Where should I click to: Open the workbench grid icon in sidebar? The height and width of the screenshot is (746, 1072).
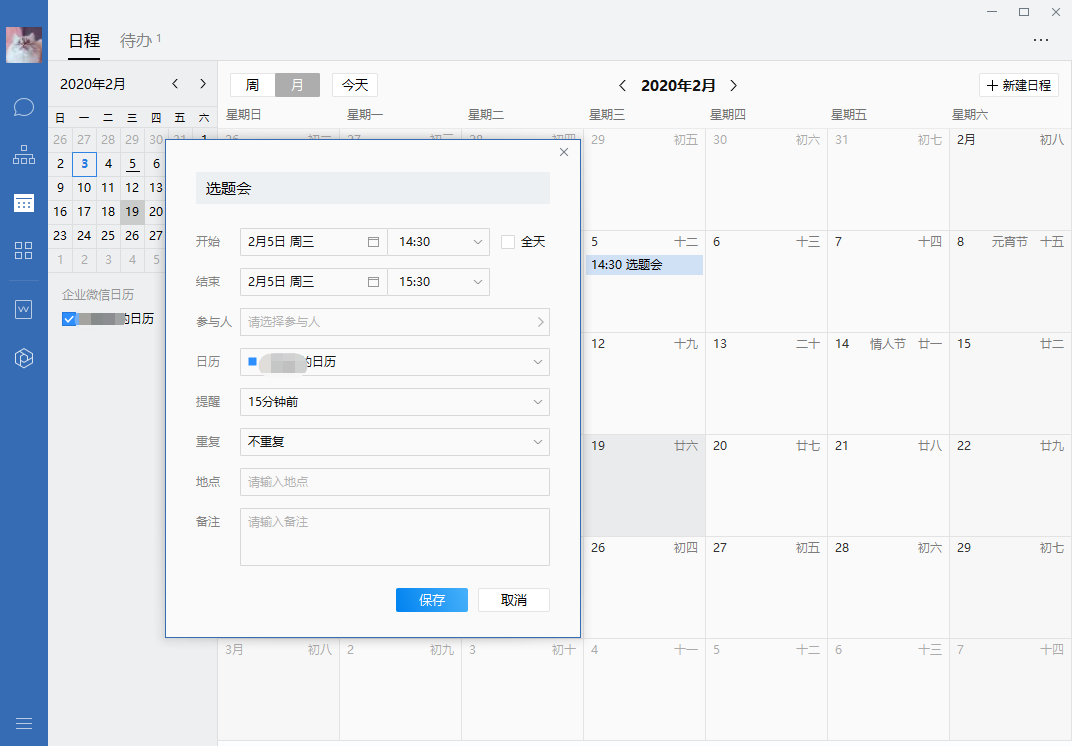pyautogui.click(x=24, y=251)
